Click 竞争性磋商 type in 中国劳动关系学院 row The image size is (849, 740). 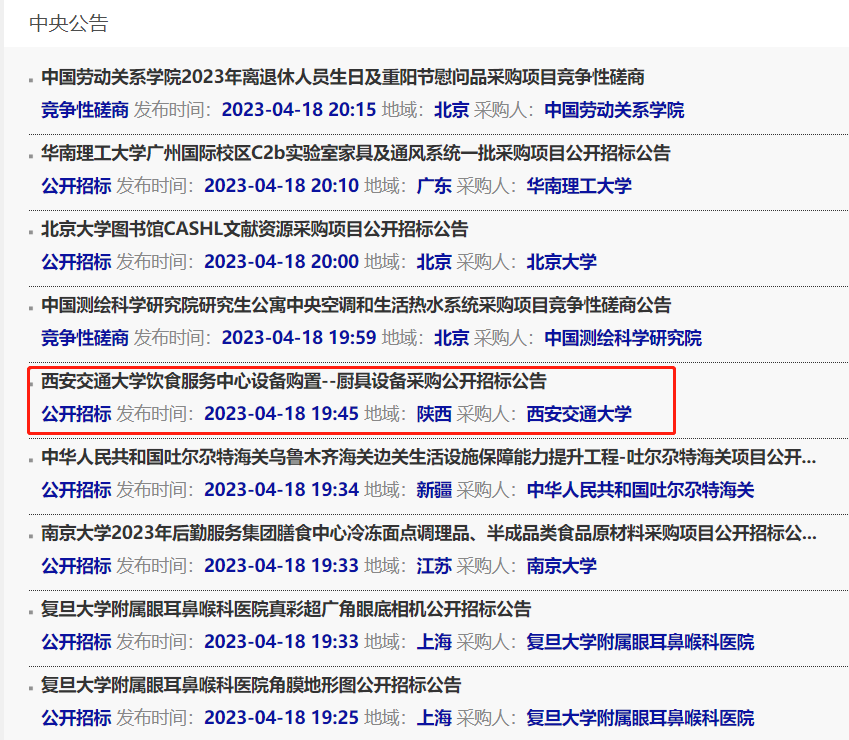[x=85, y=110]
